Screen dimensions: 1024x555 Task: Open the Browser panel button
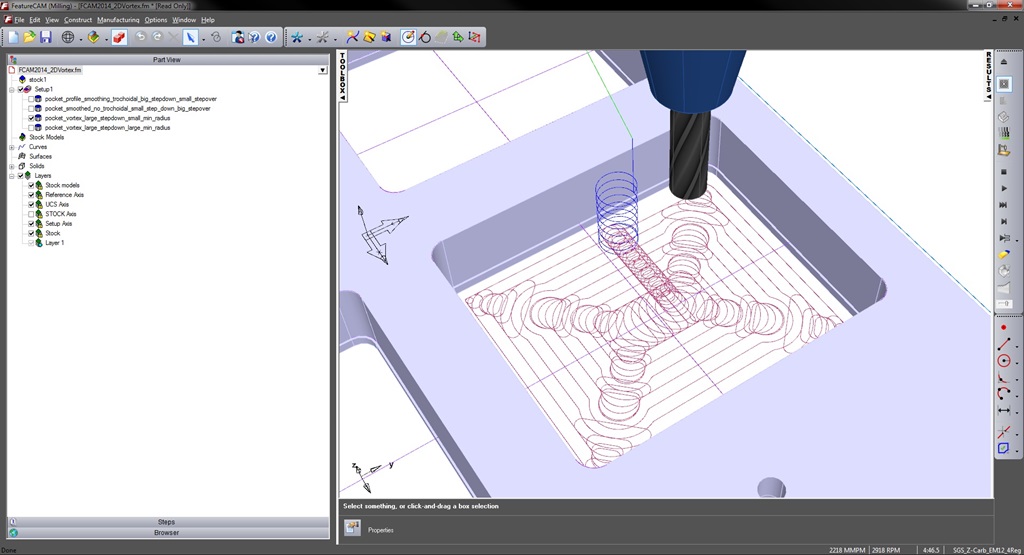click(166, 533)
